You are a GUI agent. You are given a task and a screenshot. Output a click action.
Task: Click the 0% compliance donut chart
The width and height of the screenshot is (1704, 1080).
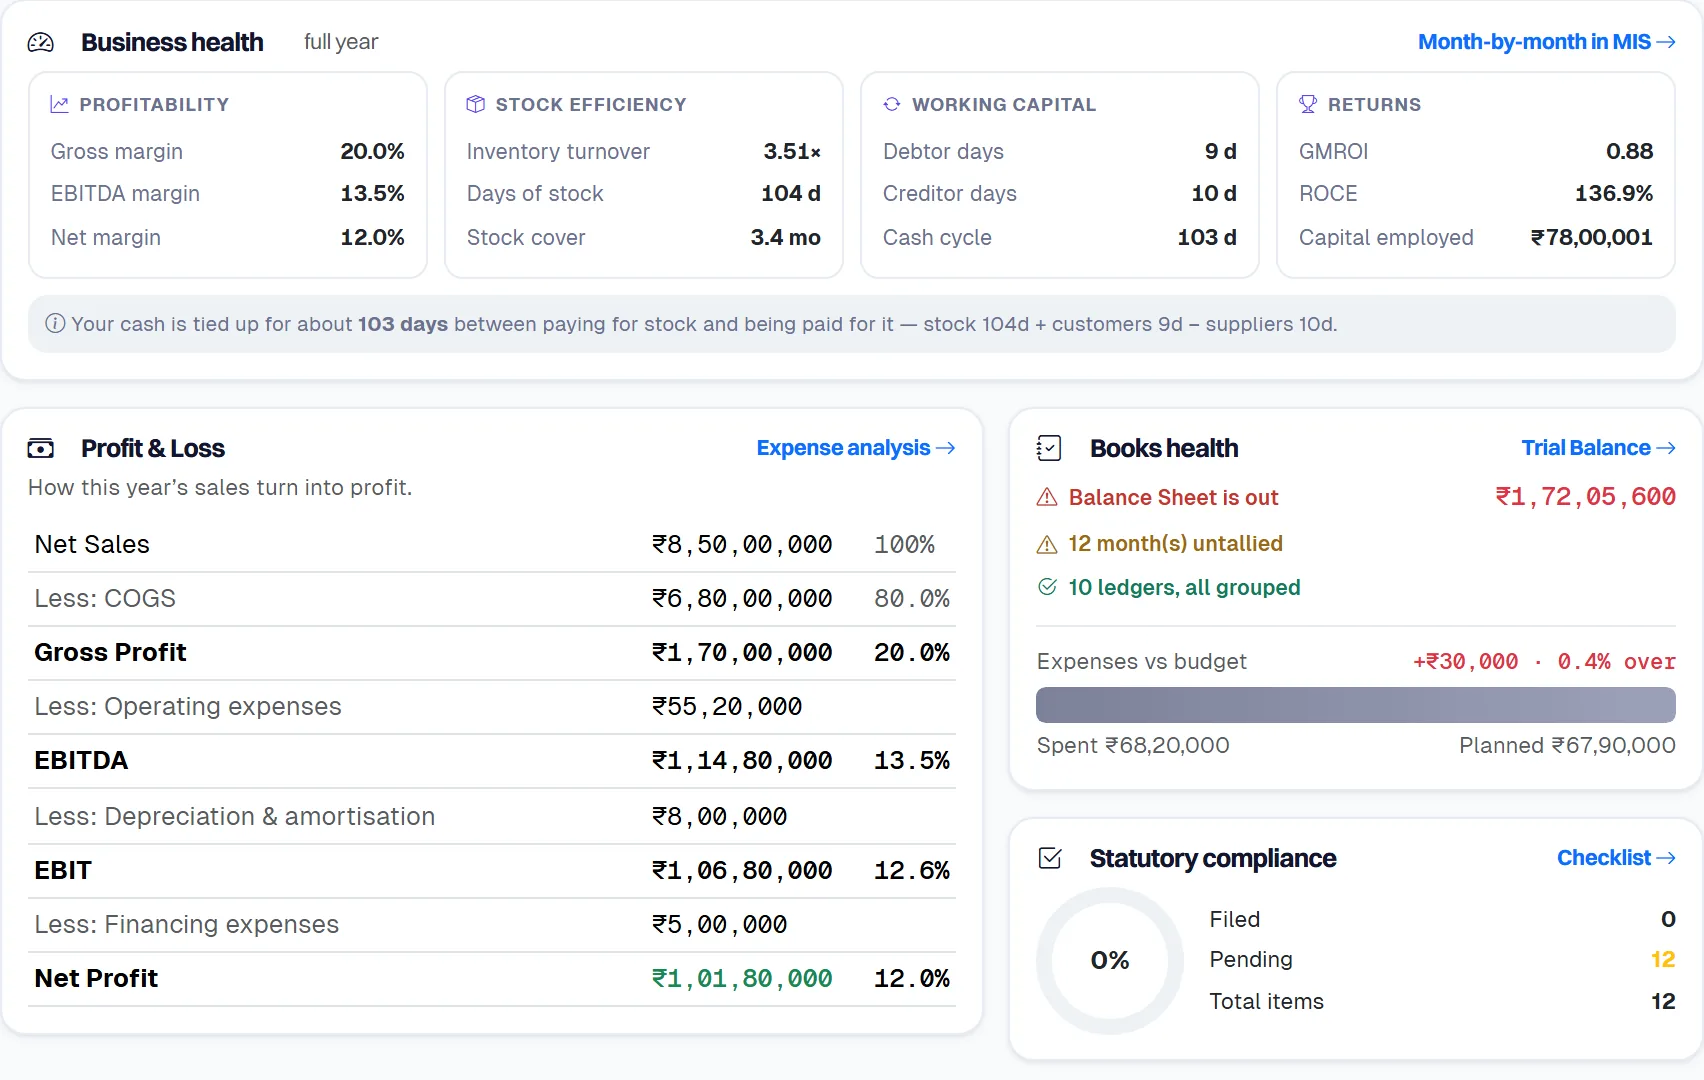[x=1110, y=961]
